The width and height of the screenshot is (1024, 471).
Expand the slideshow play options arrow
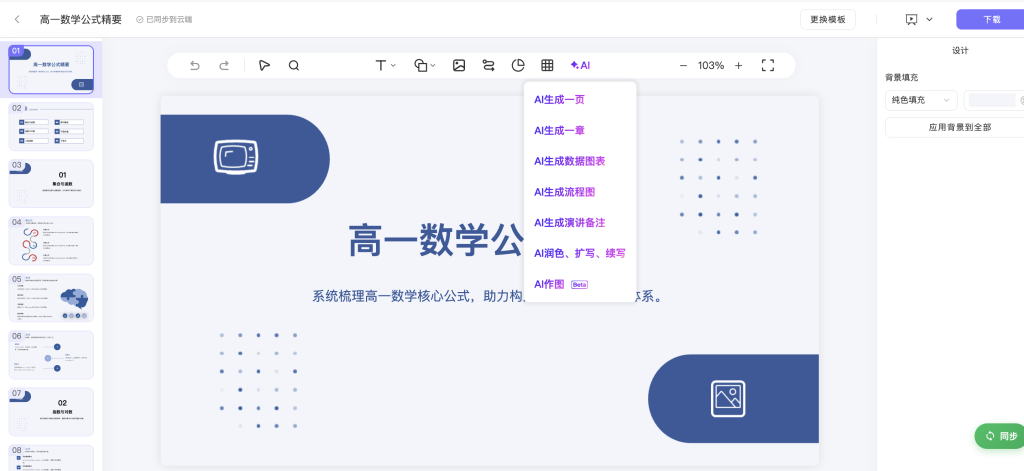(x=929, y=19)
